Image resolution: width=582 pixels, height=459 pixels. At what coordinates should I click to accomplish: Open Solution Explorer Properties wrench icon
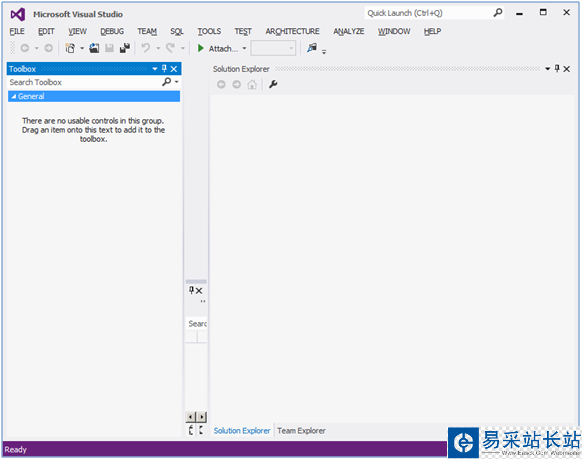(x=273, y=84)
